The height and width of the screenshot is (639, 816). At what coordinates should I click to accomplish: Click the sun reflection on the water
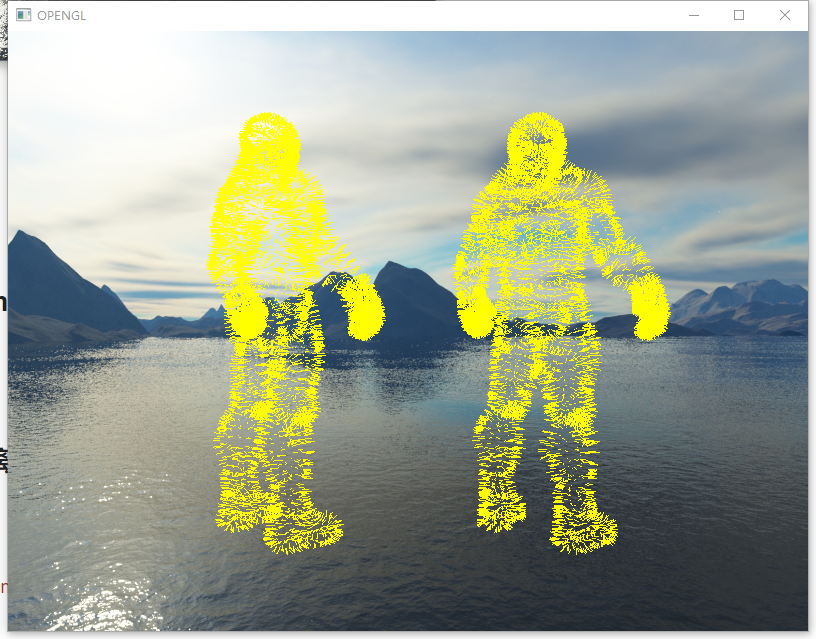(110, 600)
